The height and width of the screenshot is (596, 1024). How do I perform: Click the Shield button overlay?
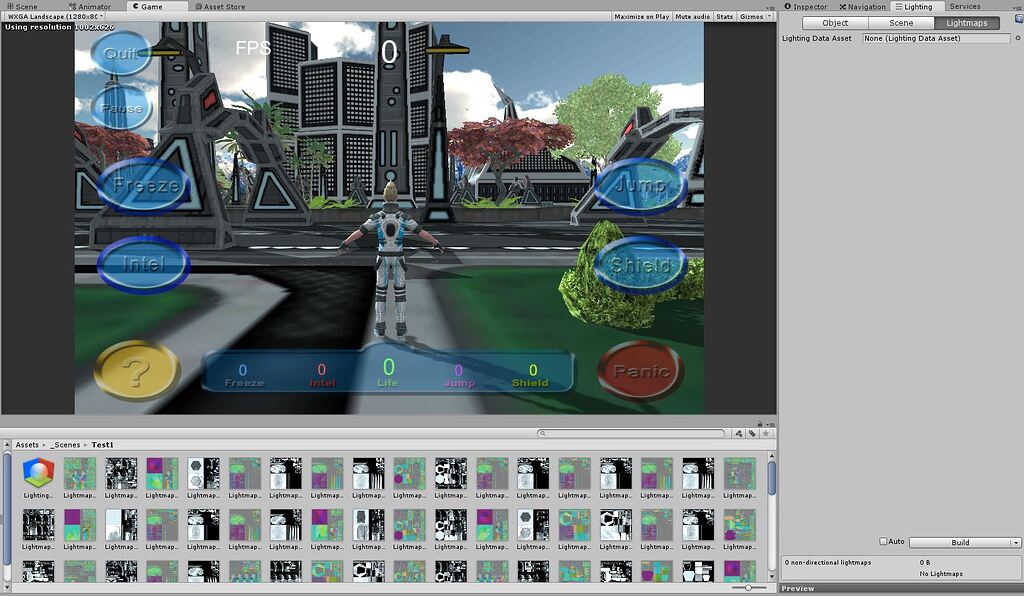click(x=641, y=265)
